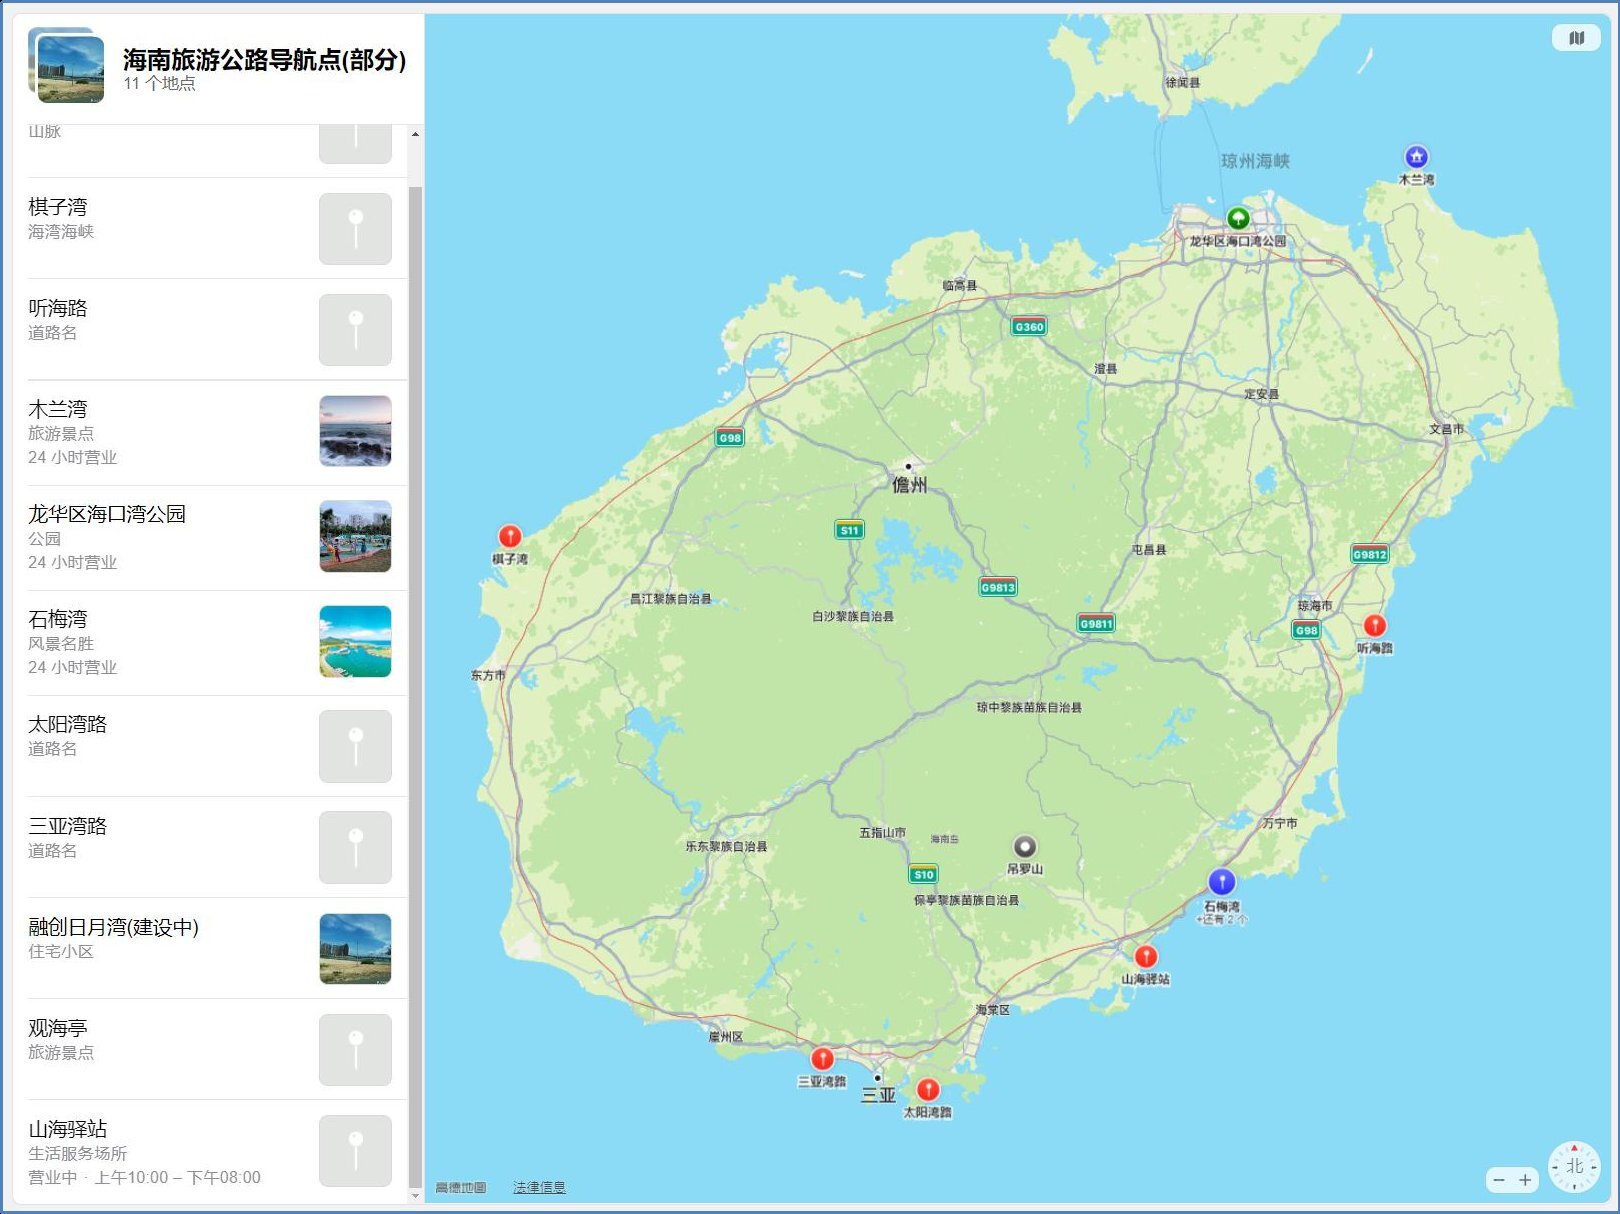Select the 听海路 list entry name
Screen dimensions: 1620x1214
58,308
